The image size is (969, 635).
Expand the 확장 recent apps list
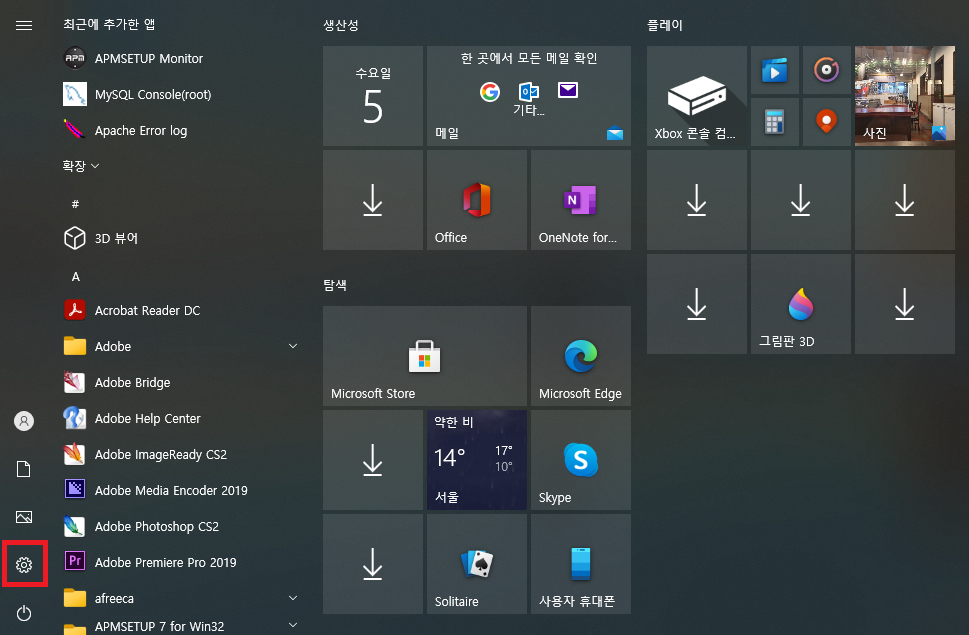[x=81, y=166]
